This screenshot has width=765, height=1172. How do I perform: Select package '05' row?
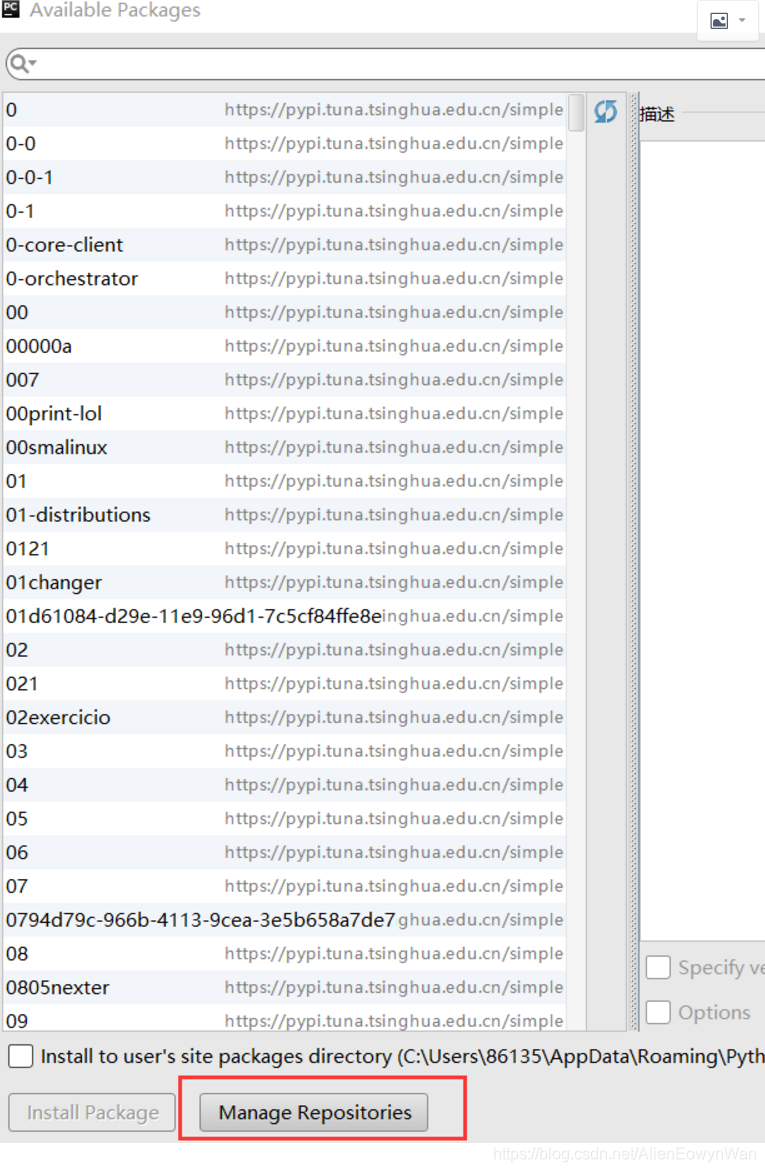coord(284,818)
